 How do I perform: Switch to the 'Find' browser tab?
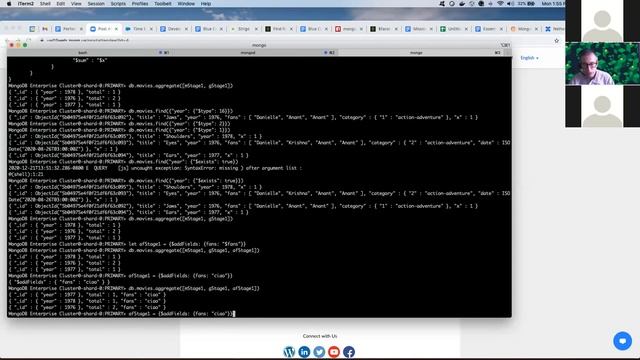click(279, 29)
